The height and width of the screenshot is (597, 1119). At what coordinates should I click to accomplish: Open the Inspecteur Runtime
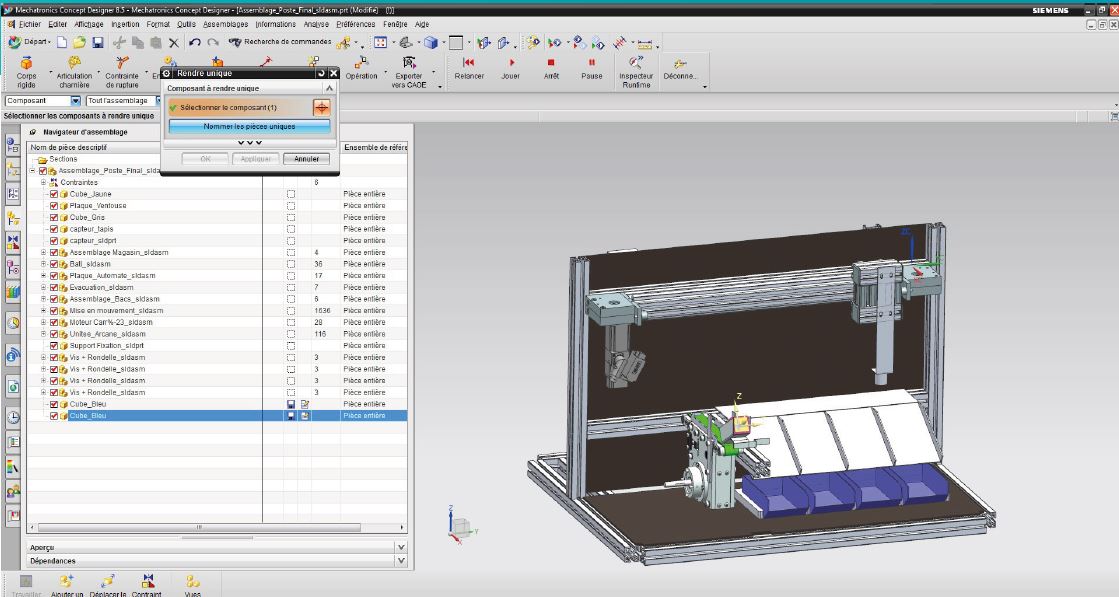[636, 72]
